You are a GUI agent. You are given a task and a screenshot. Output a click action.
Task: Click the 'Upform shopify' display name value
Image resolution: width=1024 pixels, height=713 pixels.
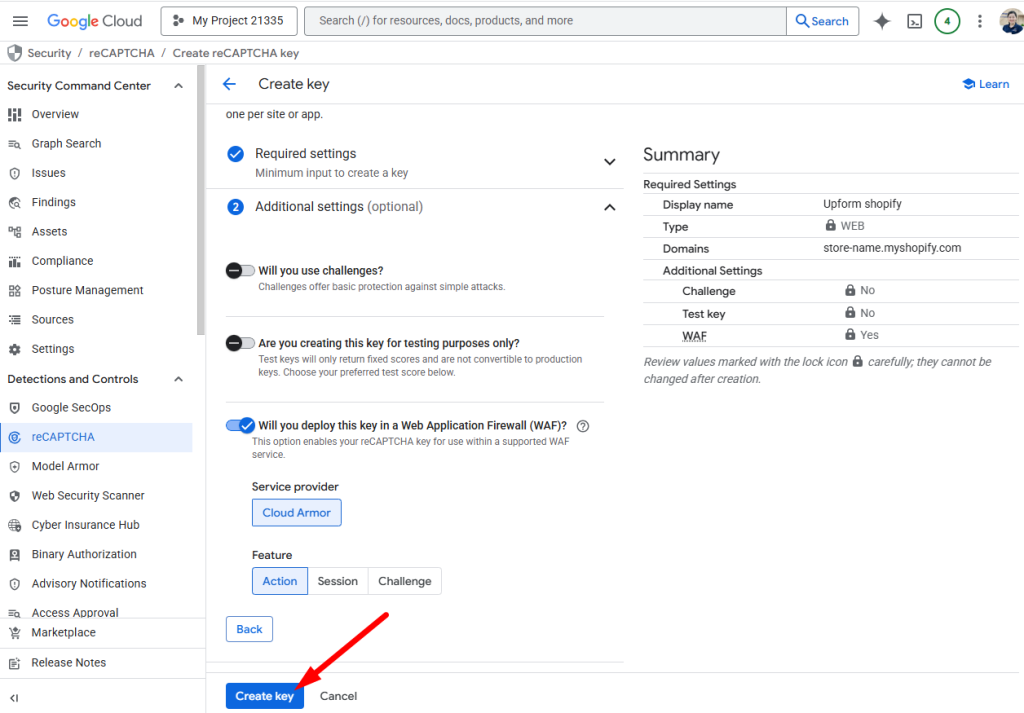[862, 204]
